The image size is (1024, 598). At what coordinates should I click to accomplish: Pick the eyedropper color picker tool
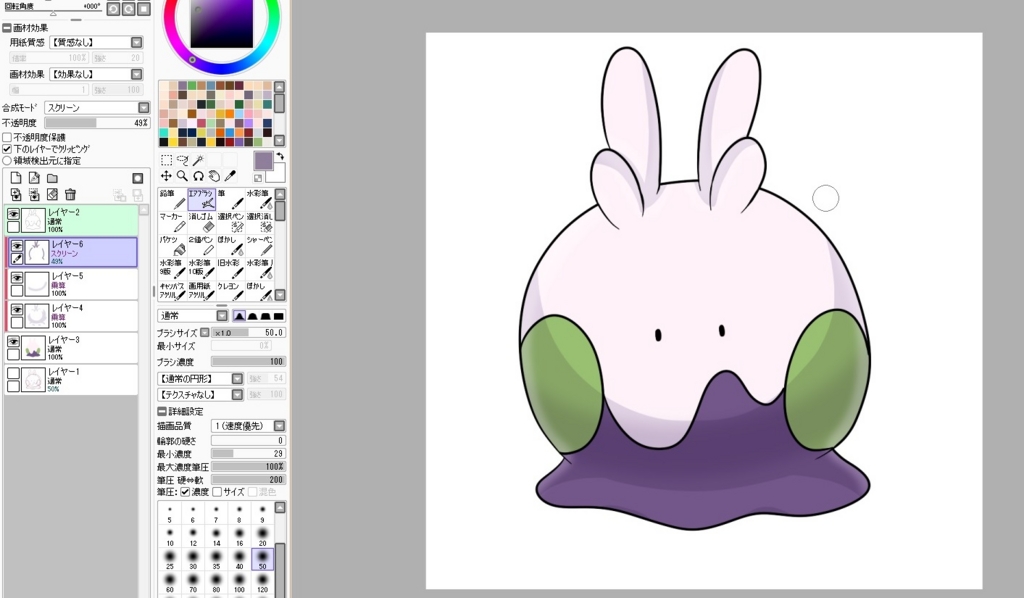point(230,176)
